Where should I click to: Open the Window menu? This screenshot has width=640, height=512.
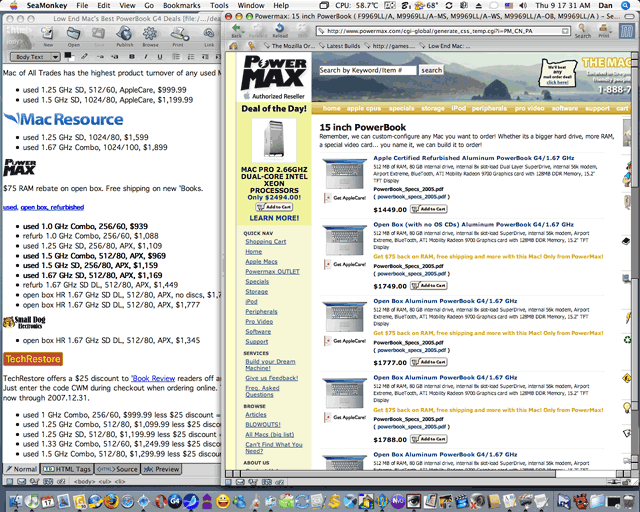[251, 5]
